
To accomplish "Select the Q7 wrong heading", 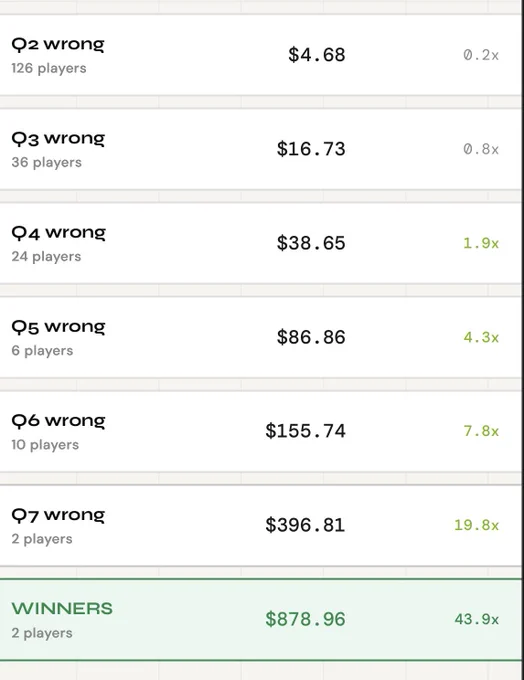I will pyautogui.click(x=58, y=515).
